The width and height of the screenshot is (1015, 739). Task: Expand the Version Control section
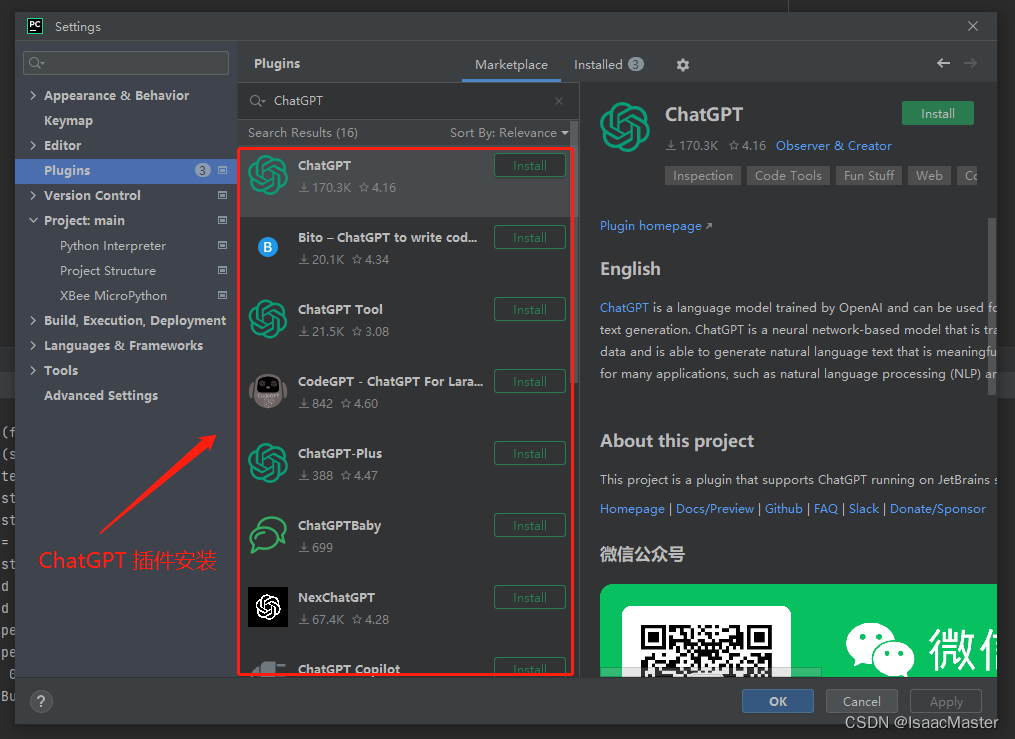(x=33, y=195)
